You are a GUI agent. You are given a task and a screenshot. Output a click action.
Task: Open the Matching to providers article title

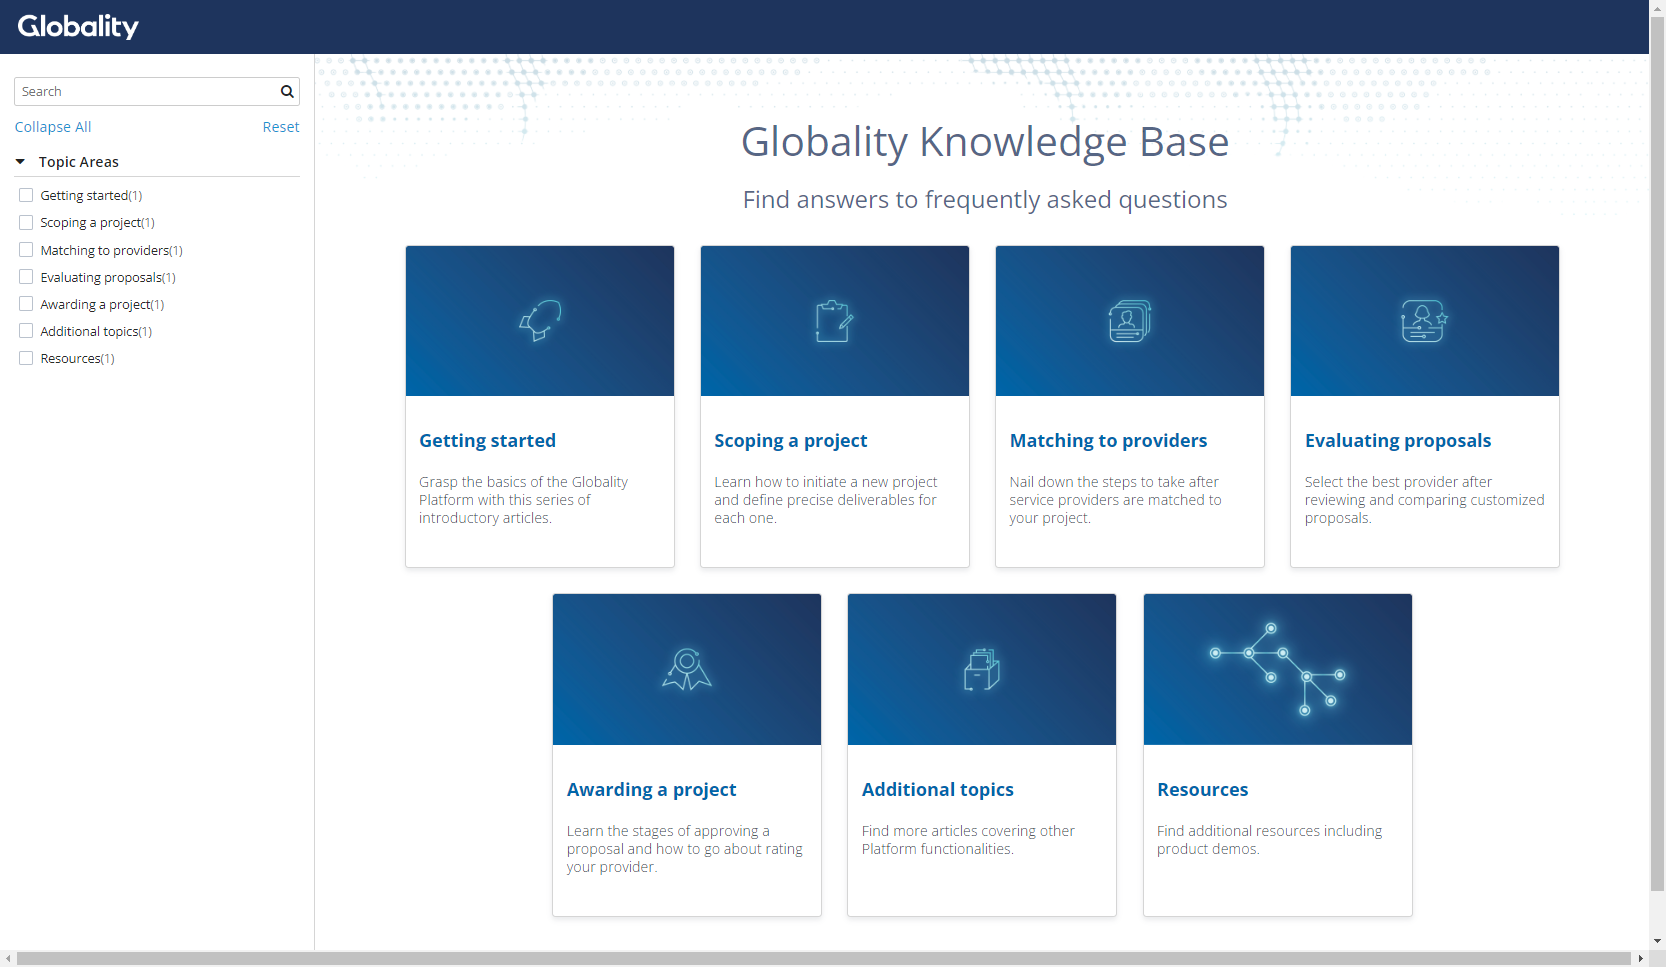[1108, 440]
